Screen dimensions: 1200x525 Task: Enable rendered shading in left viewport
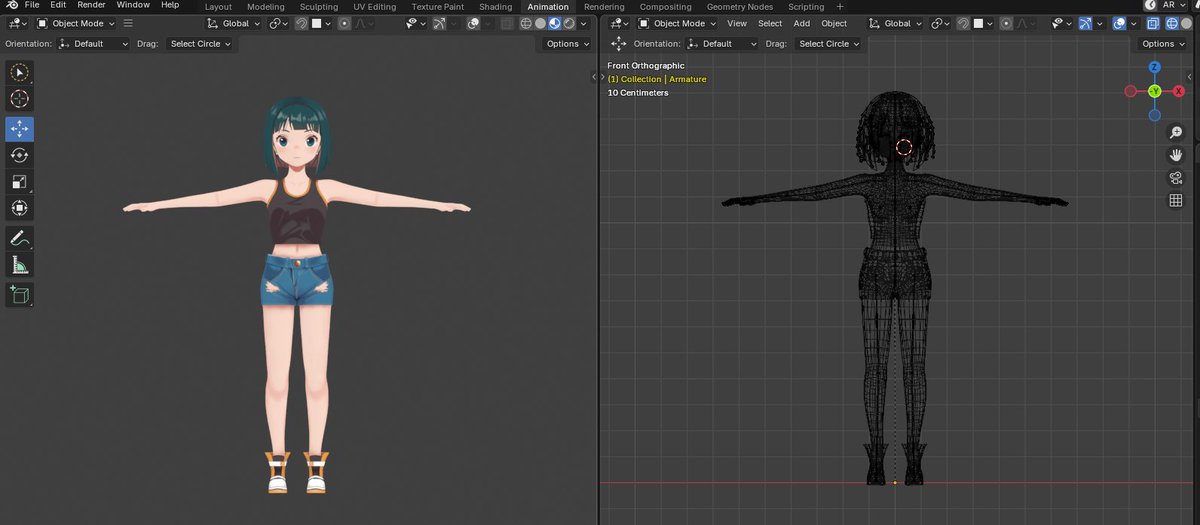(568, 23)
